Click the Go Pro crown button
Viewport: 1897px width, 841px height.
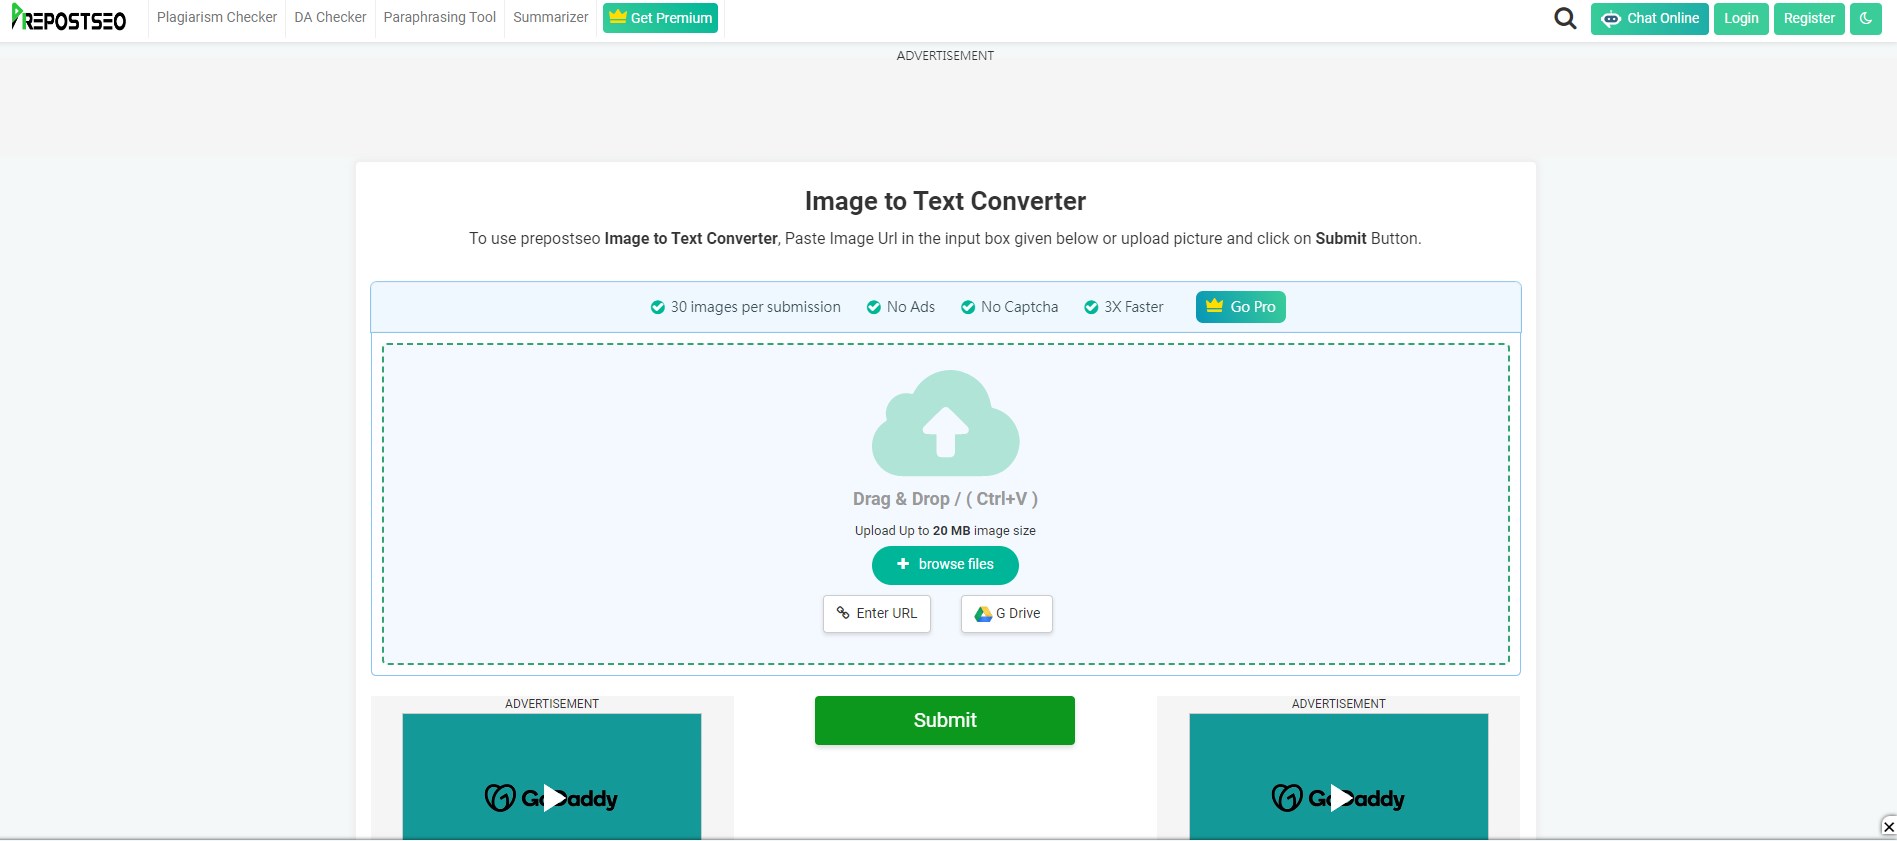[x=1240, y=307]
